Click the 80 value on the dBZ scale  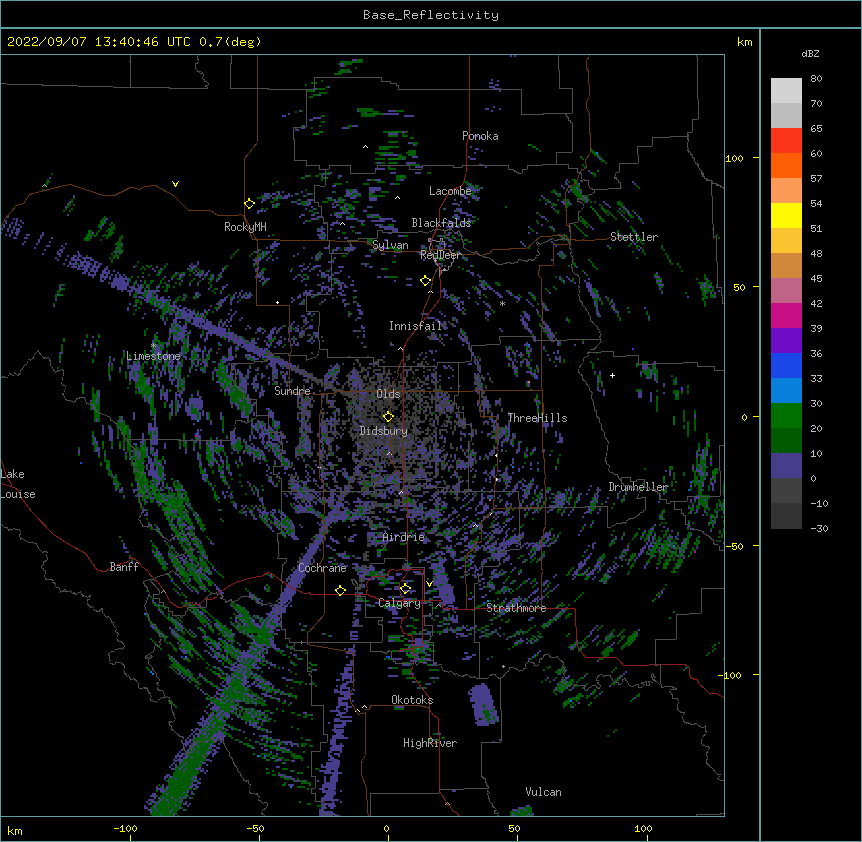click(x=816, y=79)
